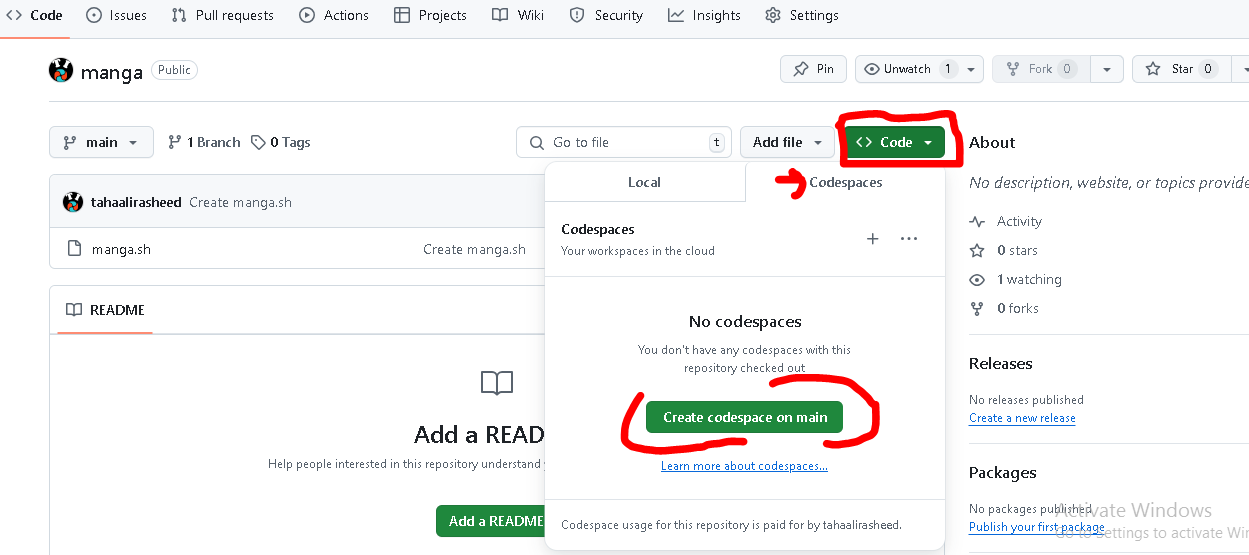Viewport: 1249px width, 555px height.
Task: View the 1 Branch link
Action: (204, 142)
